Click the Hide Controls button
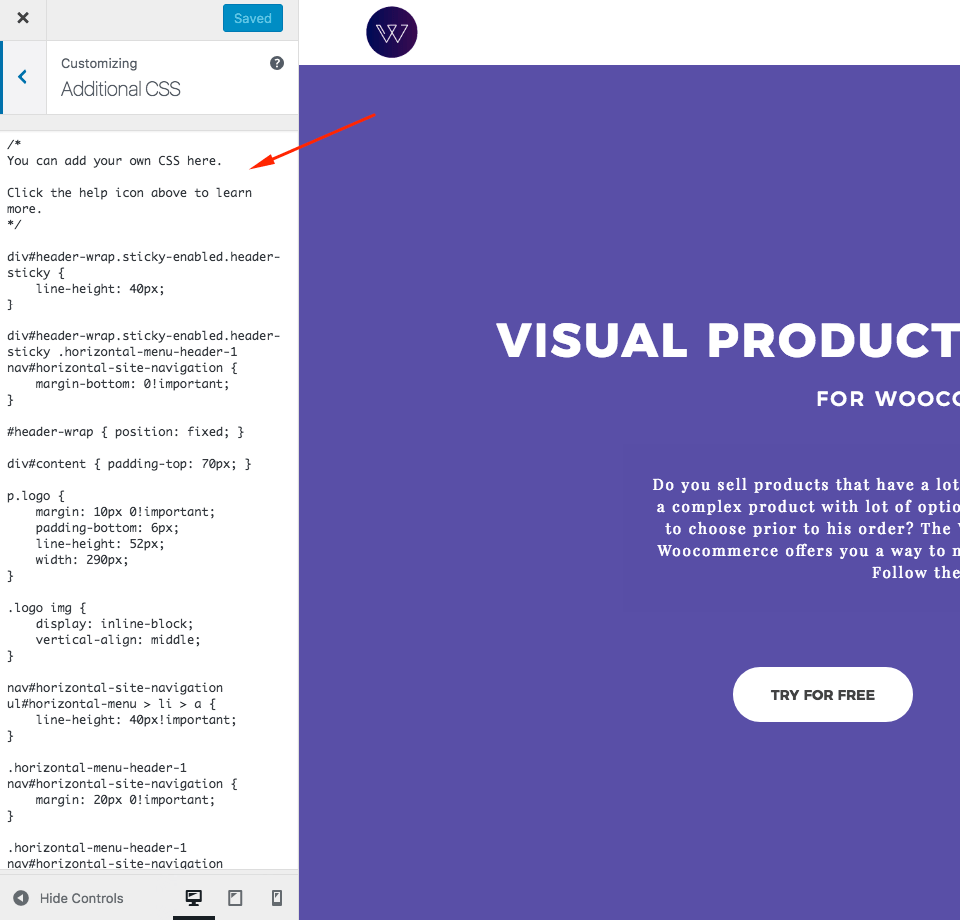 [69, 898]
